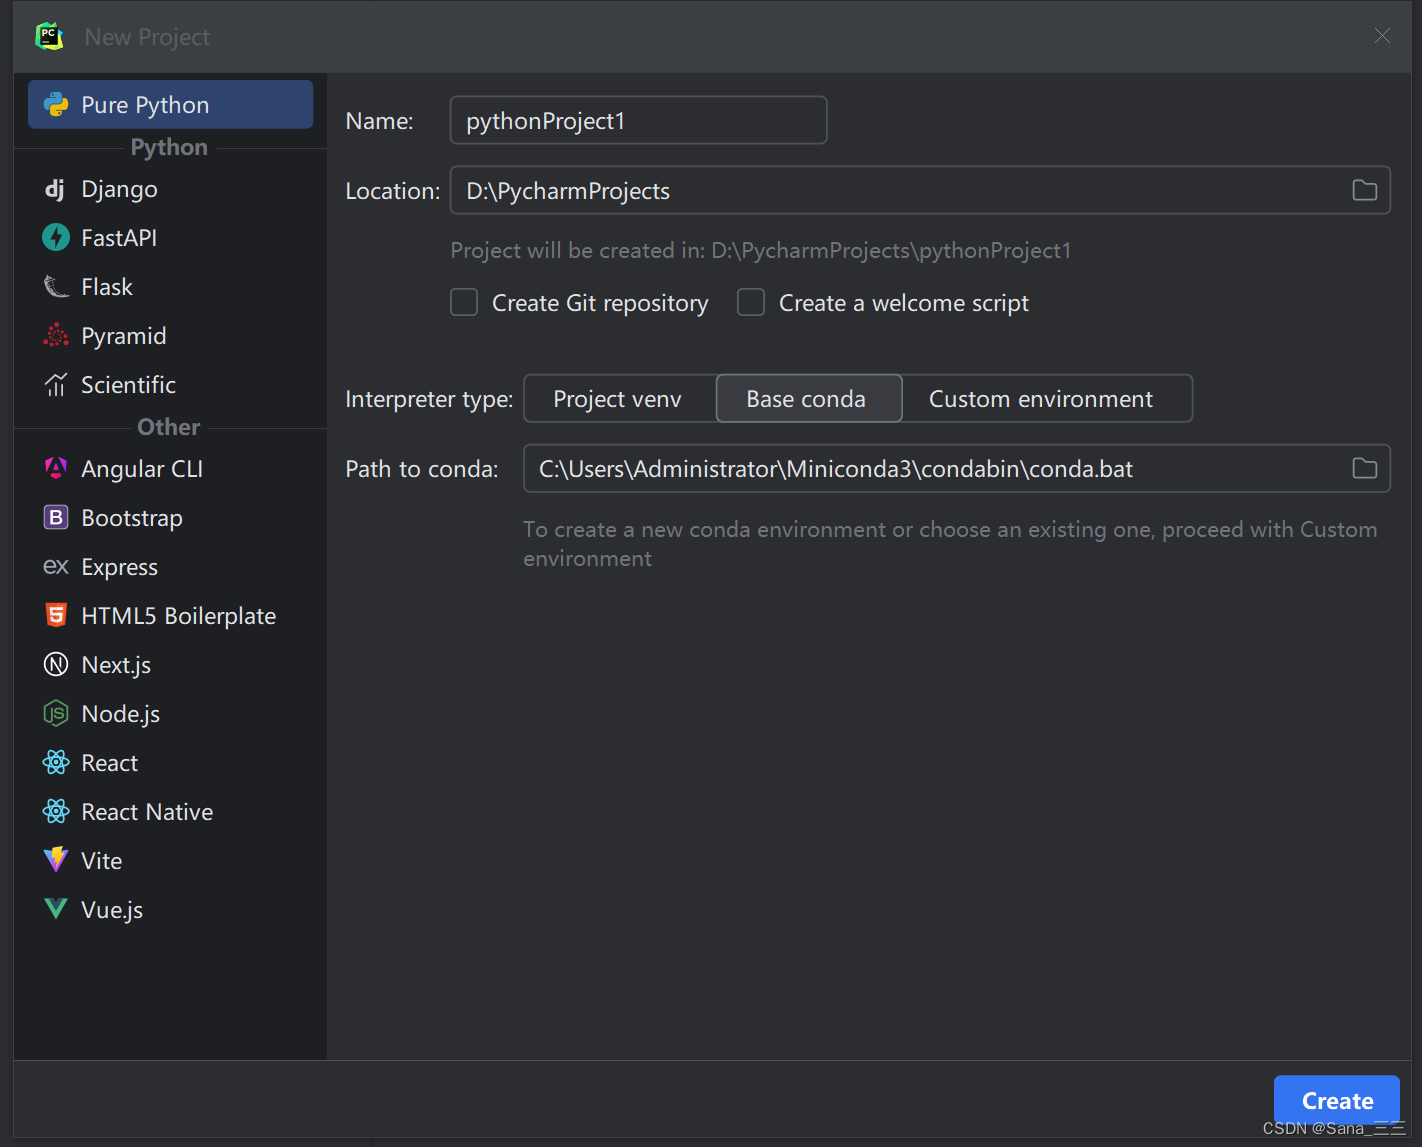Open the Location folder browser
1422x1147 pixels.
pyautogui.click(x=1364, y=190)
